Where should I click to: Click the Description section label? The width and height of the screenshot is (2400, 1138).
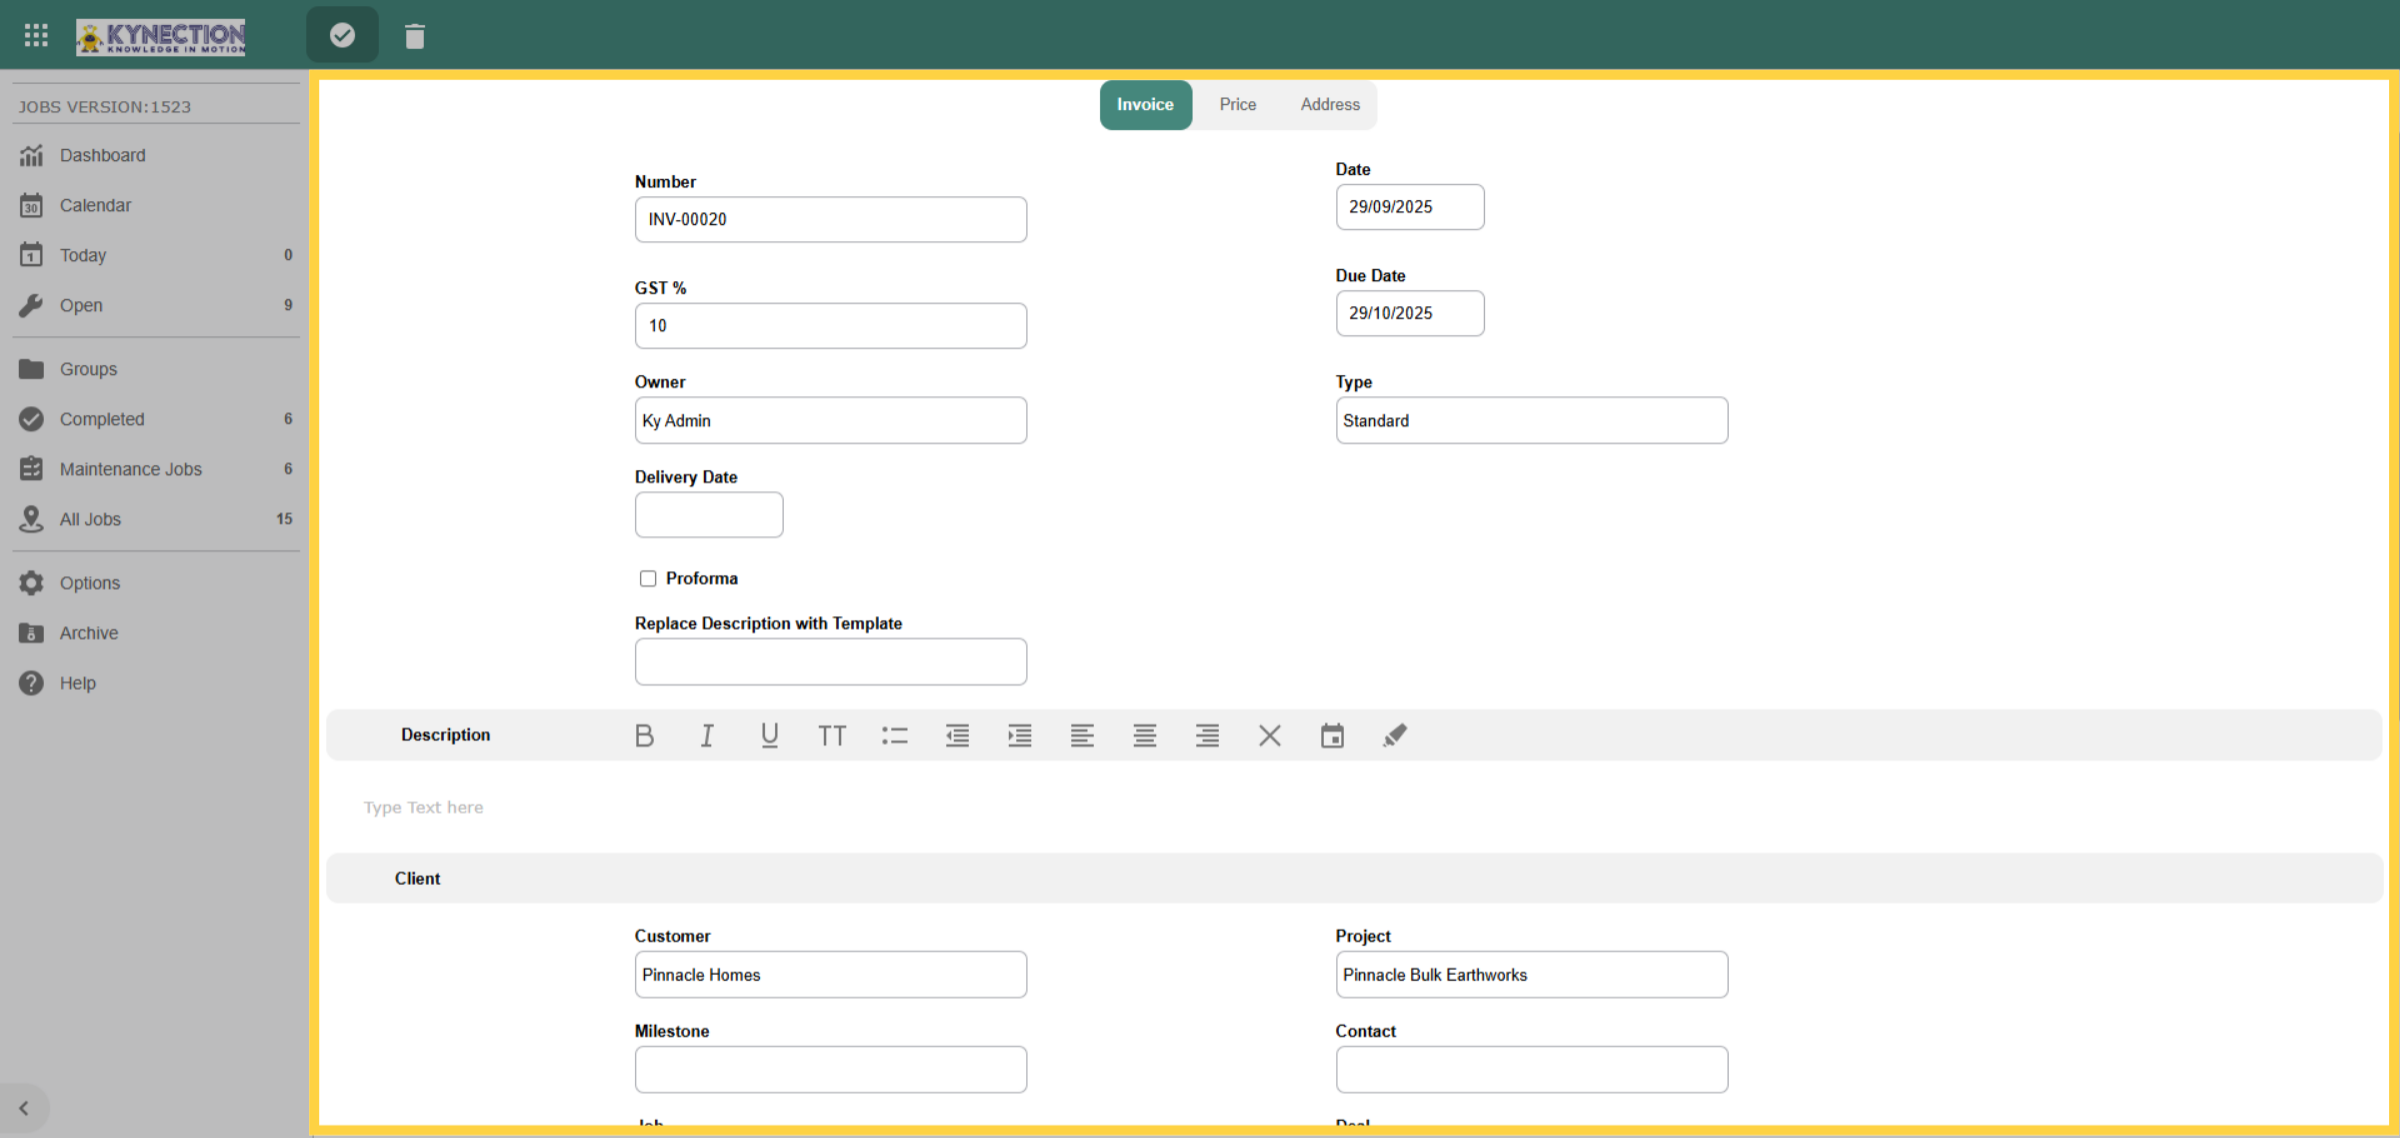point(446,735)
